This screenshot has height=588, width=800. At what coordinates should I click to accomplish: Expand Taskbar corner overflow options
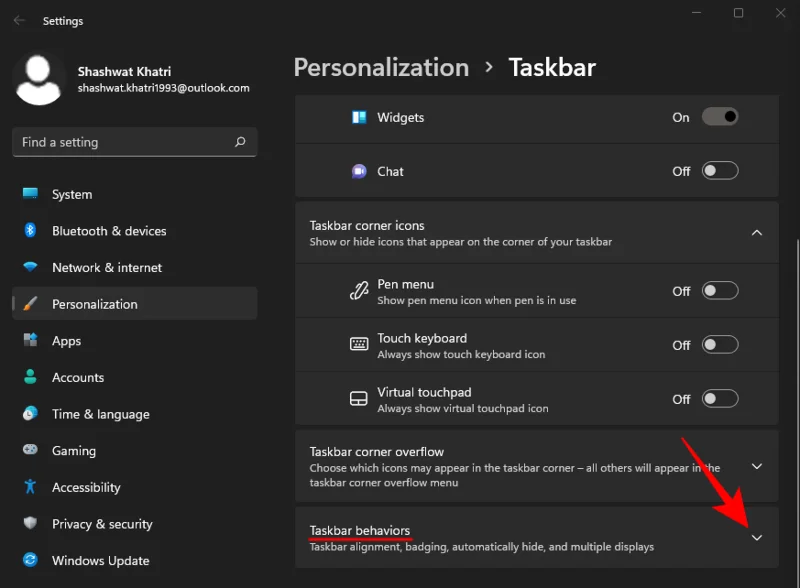point(757,466)
